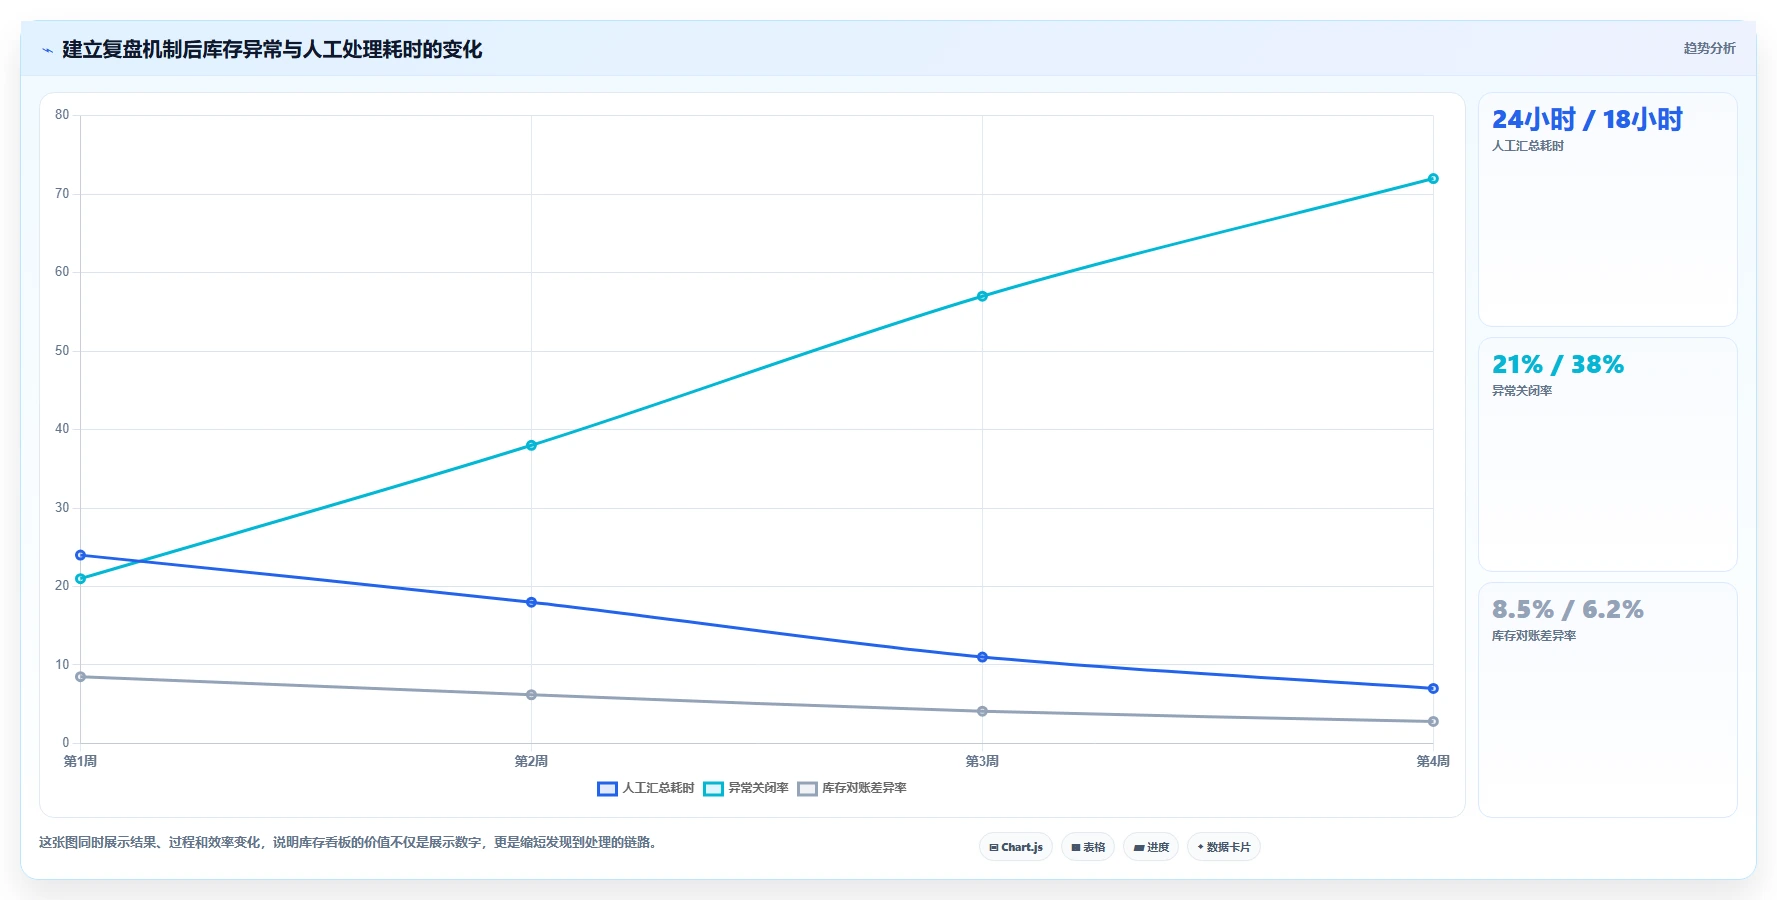Click 库存对账差异率 data point at 第1周

[81, 677]
